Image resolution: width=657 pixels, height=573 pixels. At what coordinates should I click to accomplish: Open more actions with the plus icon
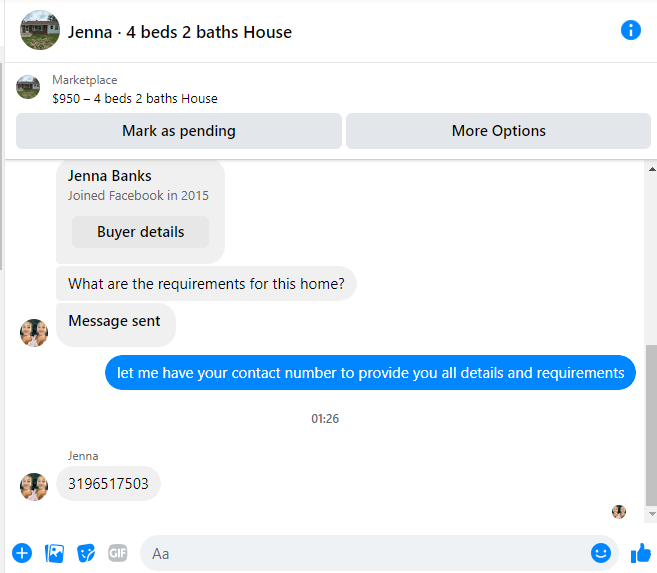click(x=22, y=553)
